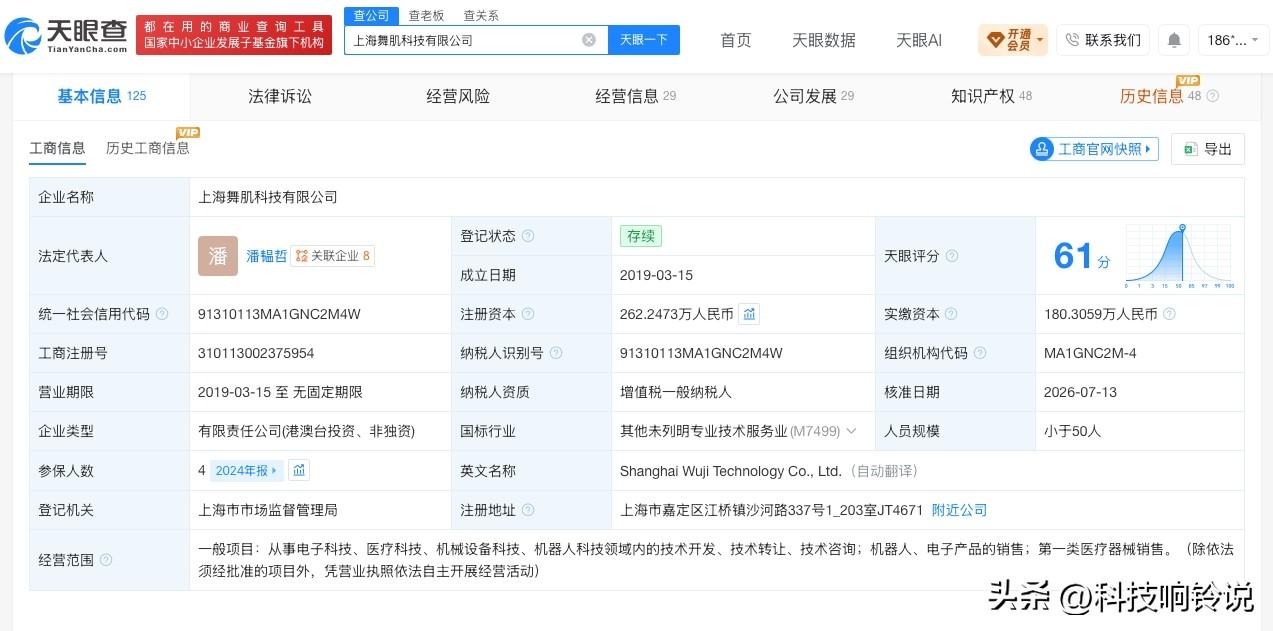Image resolution: width=1273 pixels, height=631 pixels.
Task: Click the 导出 export button
Action: coord(1208,149)
